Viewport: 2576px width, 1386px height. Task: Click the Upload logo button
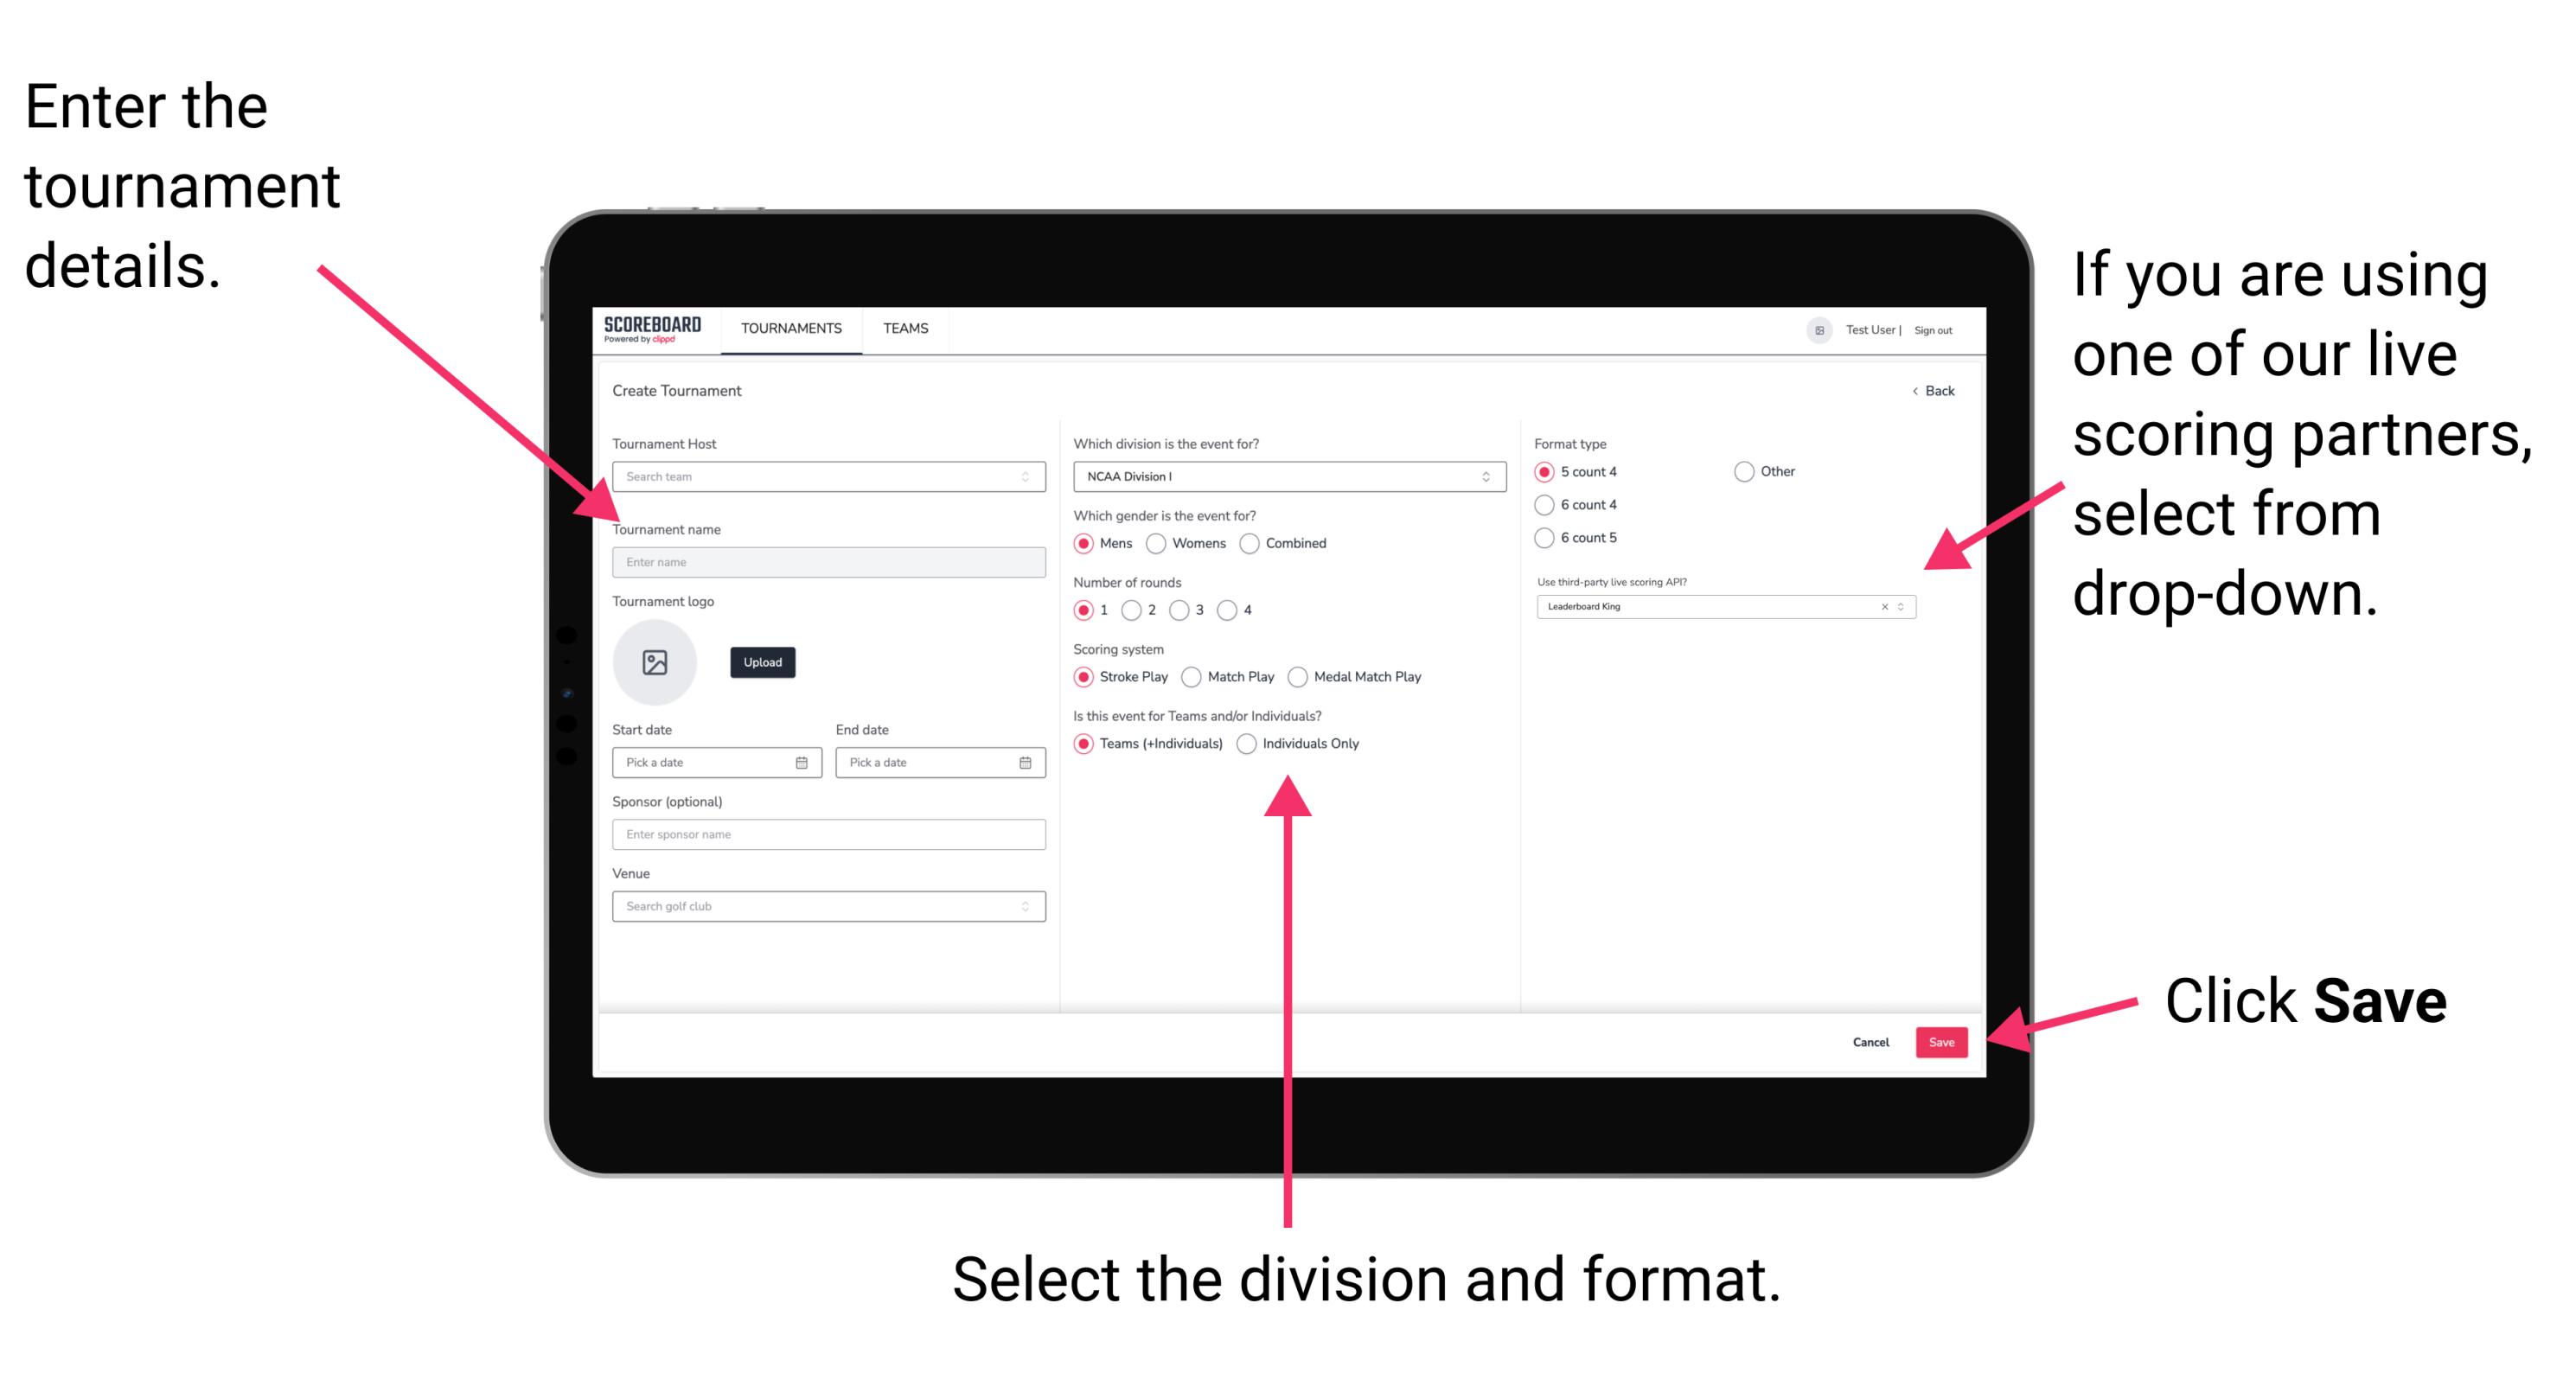764,662
